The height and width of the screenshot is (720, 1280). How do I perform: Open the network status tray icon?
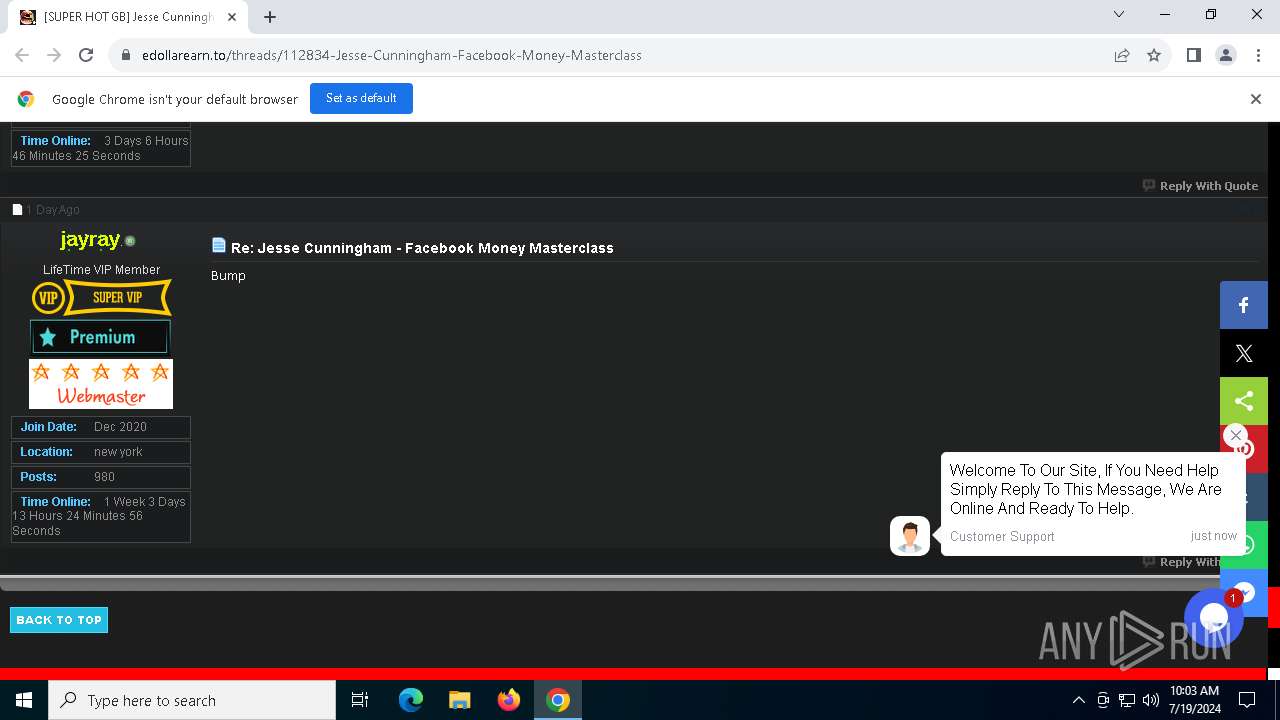click(1127, 700)
